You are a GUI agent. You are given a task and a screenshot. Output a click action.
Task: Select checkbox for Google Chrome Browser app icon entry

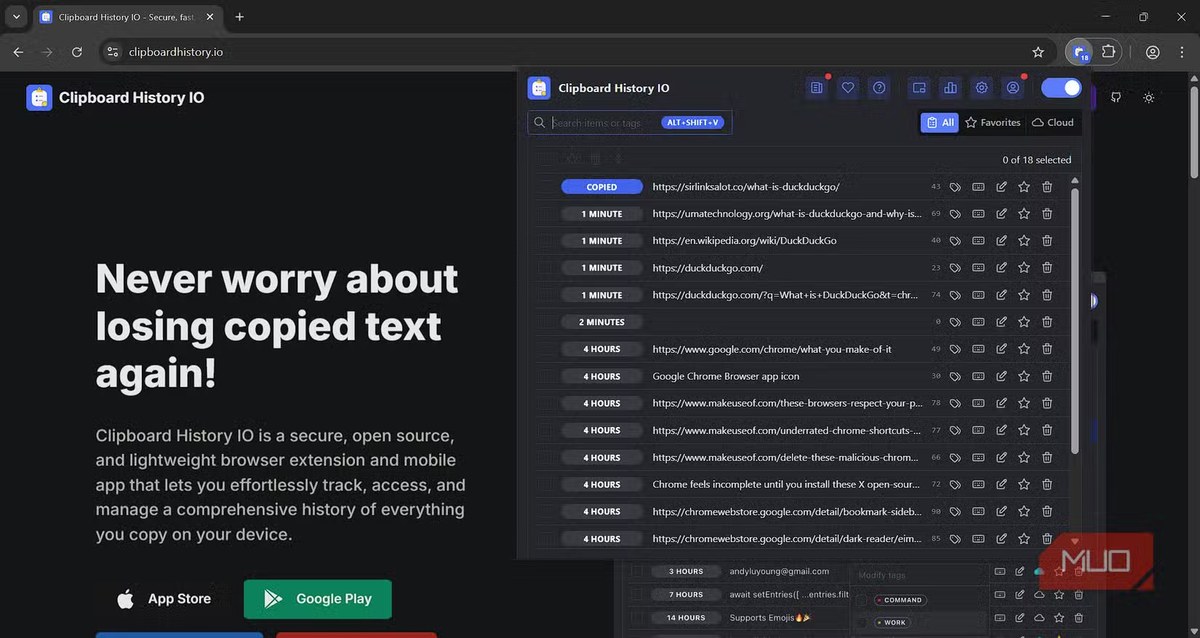545,377
